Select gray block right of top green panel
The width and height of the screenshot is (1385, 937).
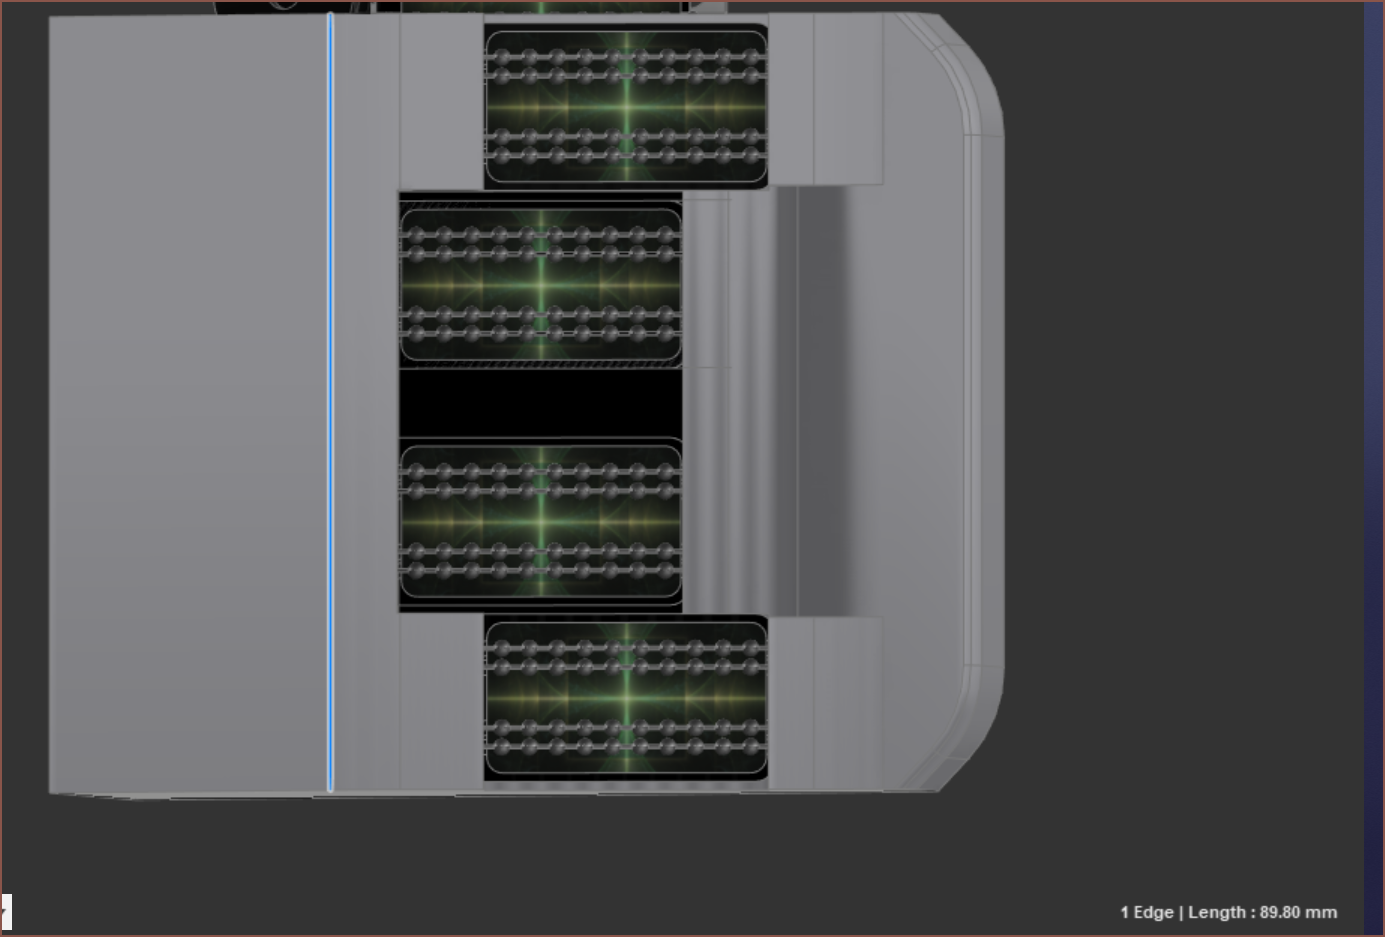point(825,100)
